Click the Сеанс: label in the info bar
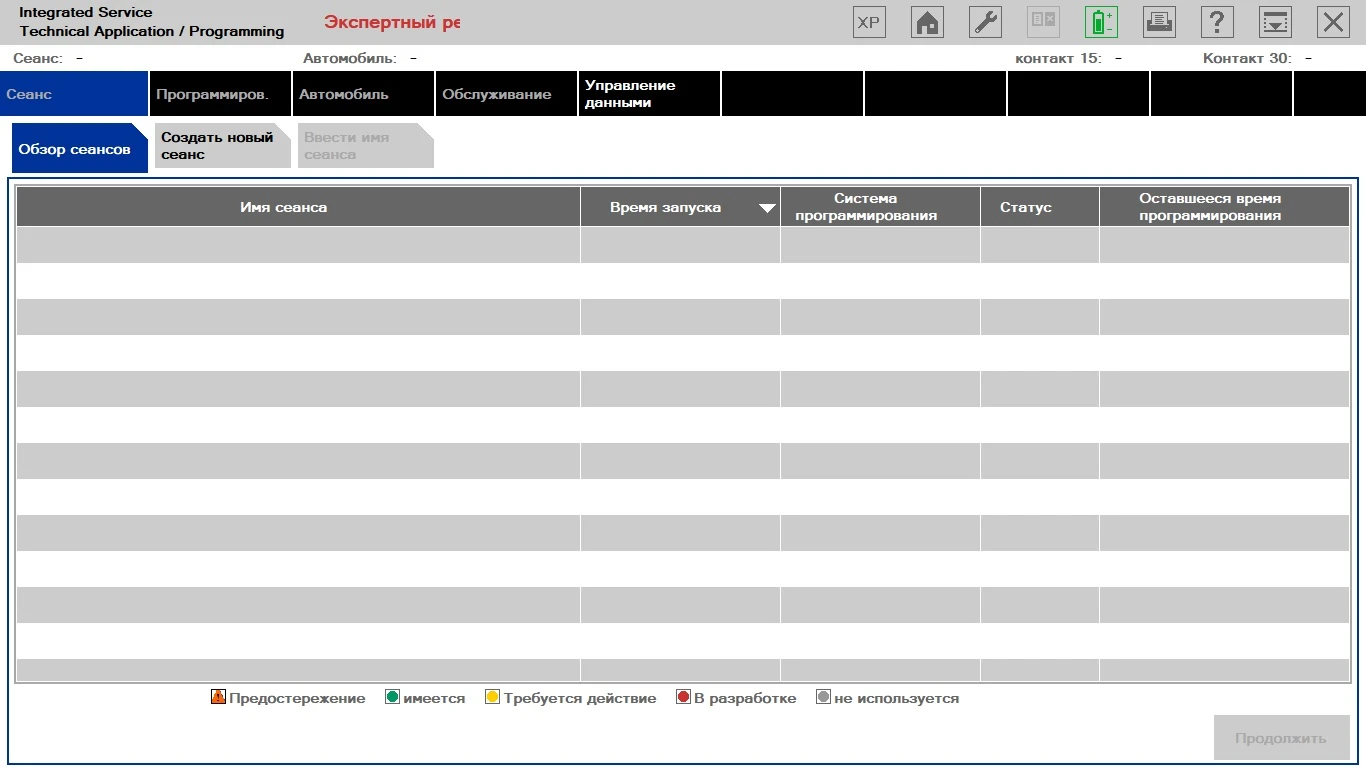The height and width of the screenshot is (768, 1366). 38,58
